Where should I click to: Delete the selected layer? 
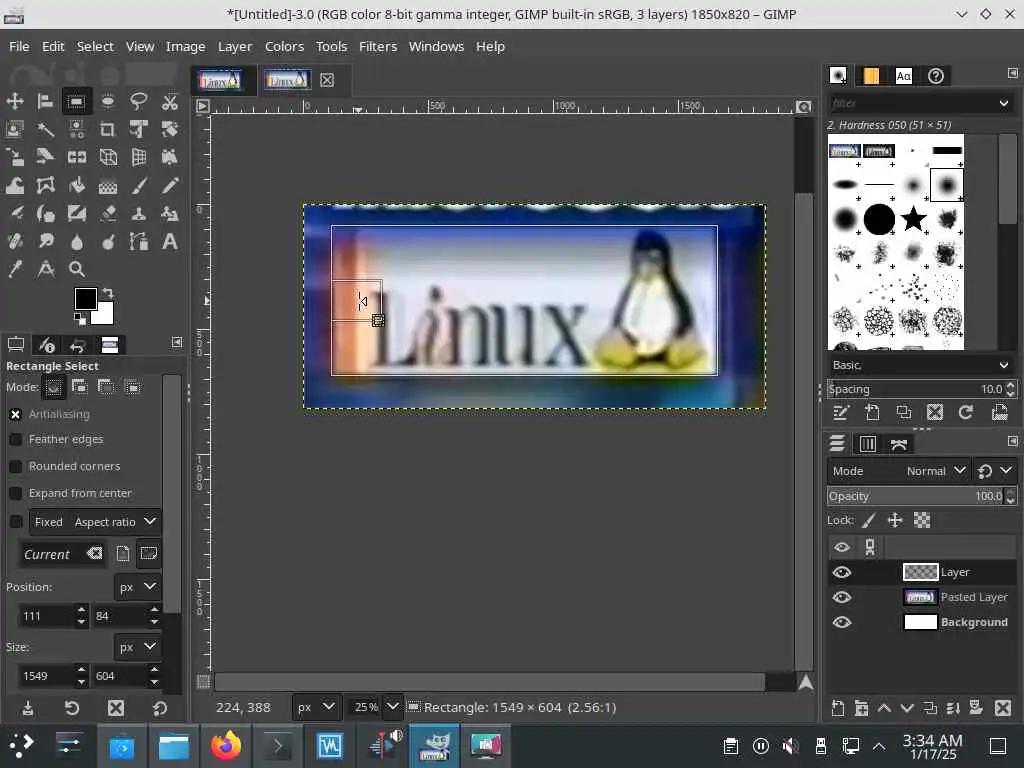coord(1003,708)
